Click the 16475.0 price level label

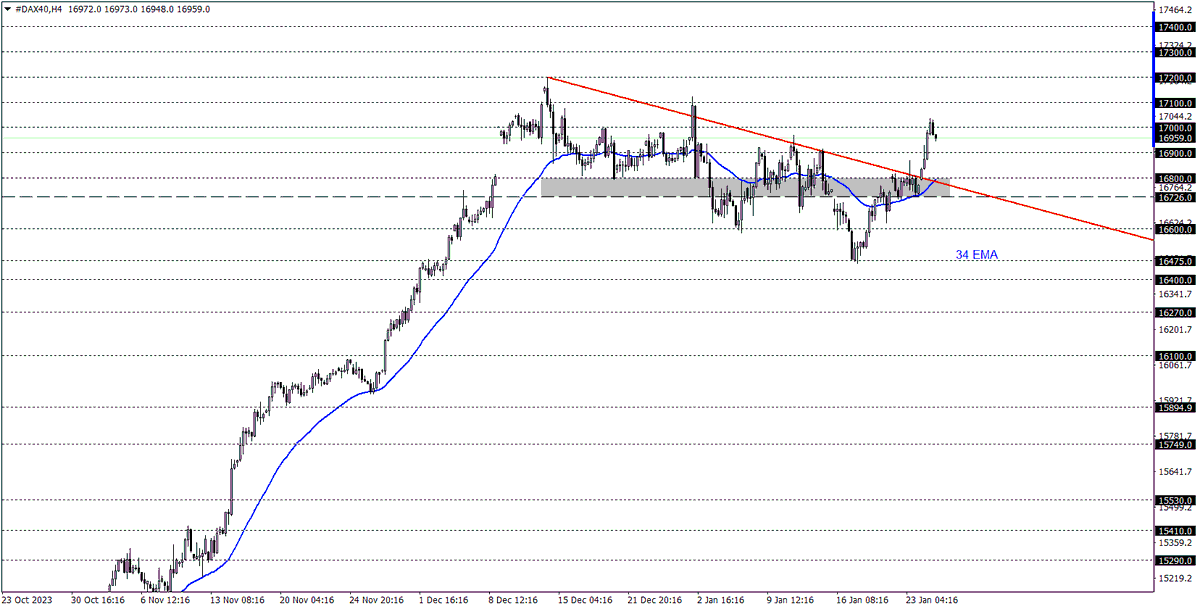tap(1174, 262)
